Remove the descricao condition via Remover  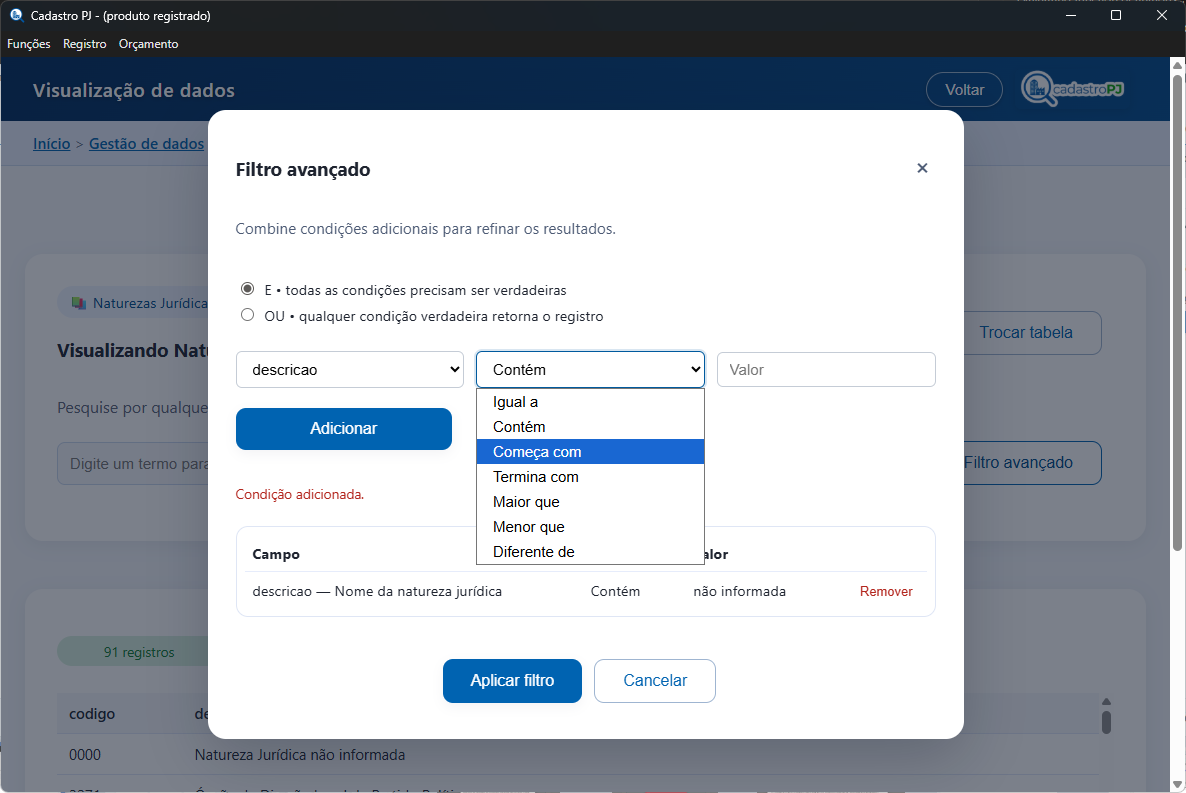[x=886, y=591]
